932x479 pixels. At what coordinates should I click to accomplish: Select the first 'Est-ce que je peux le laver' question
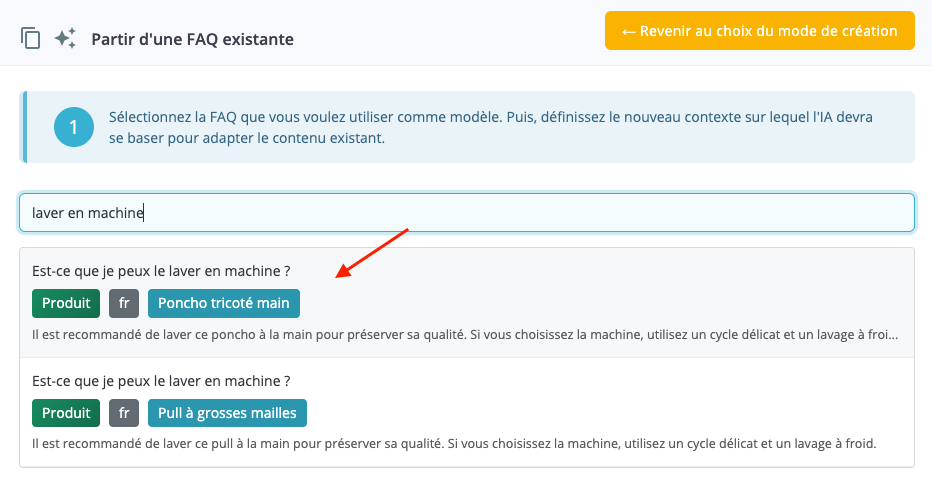pos(162,271)
